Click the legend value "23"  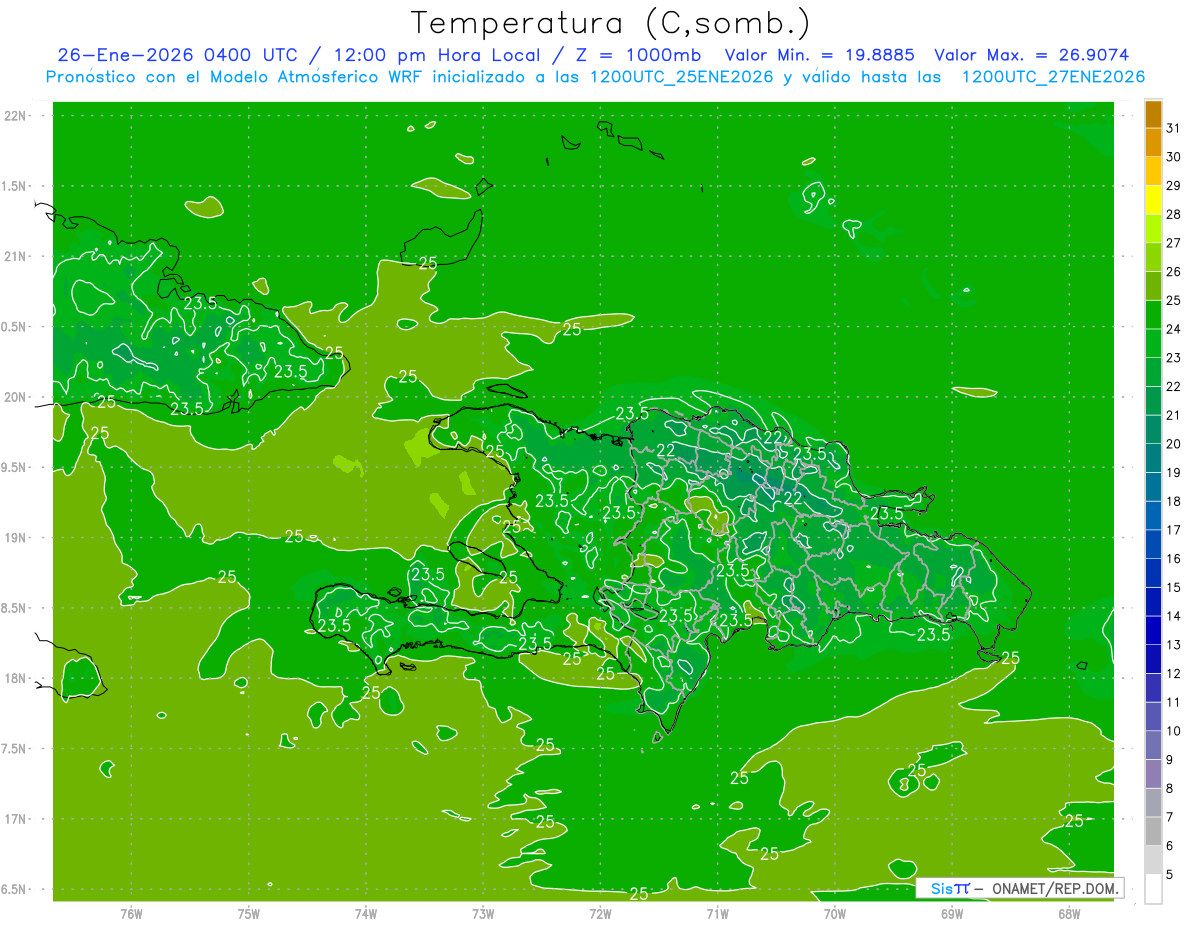pyautogui.click(x=1174, y=358)
